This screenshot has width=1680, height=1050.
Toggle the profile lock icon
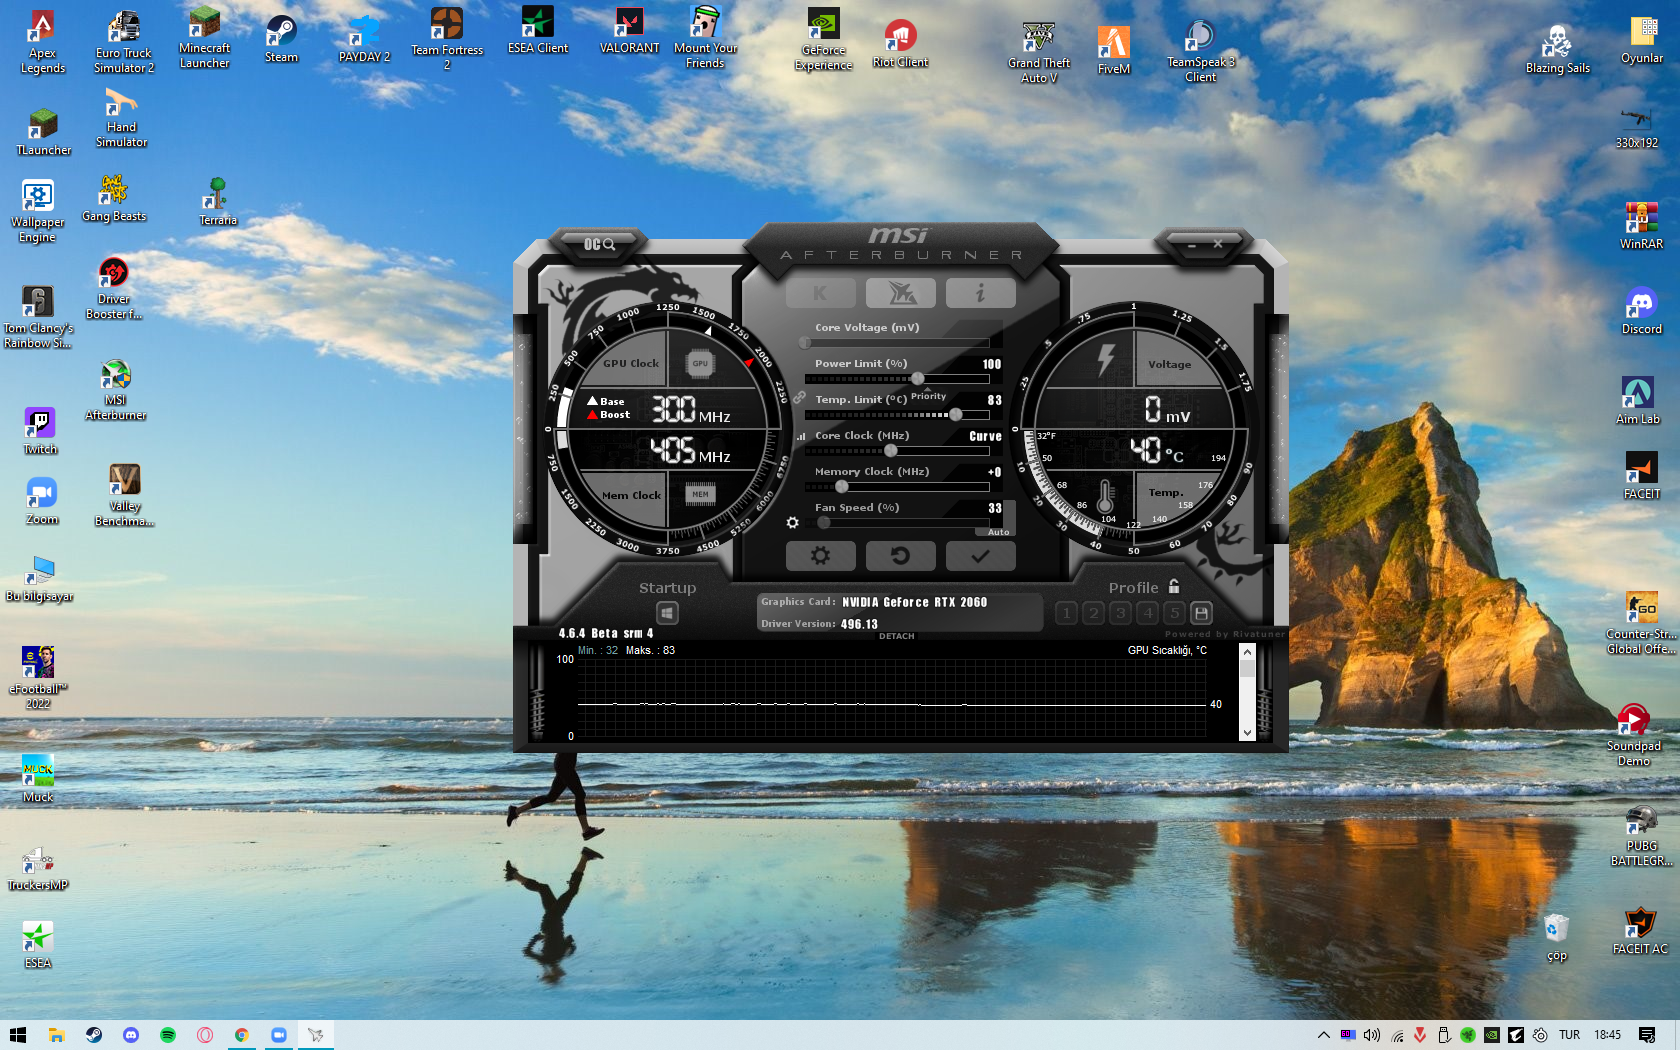1174,587
